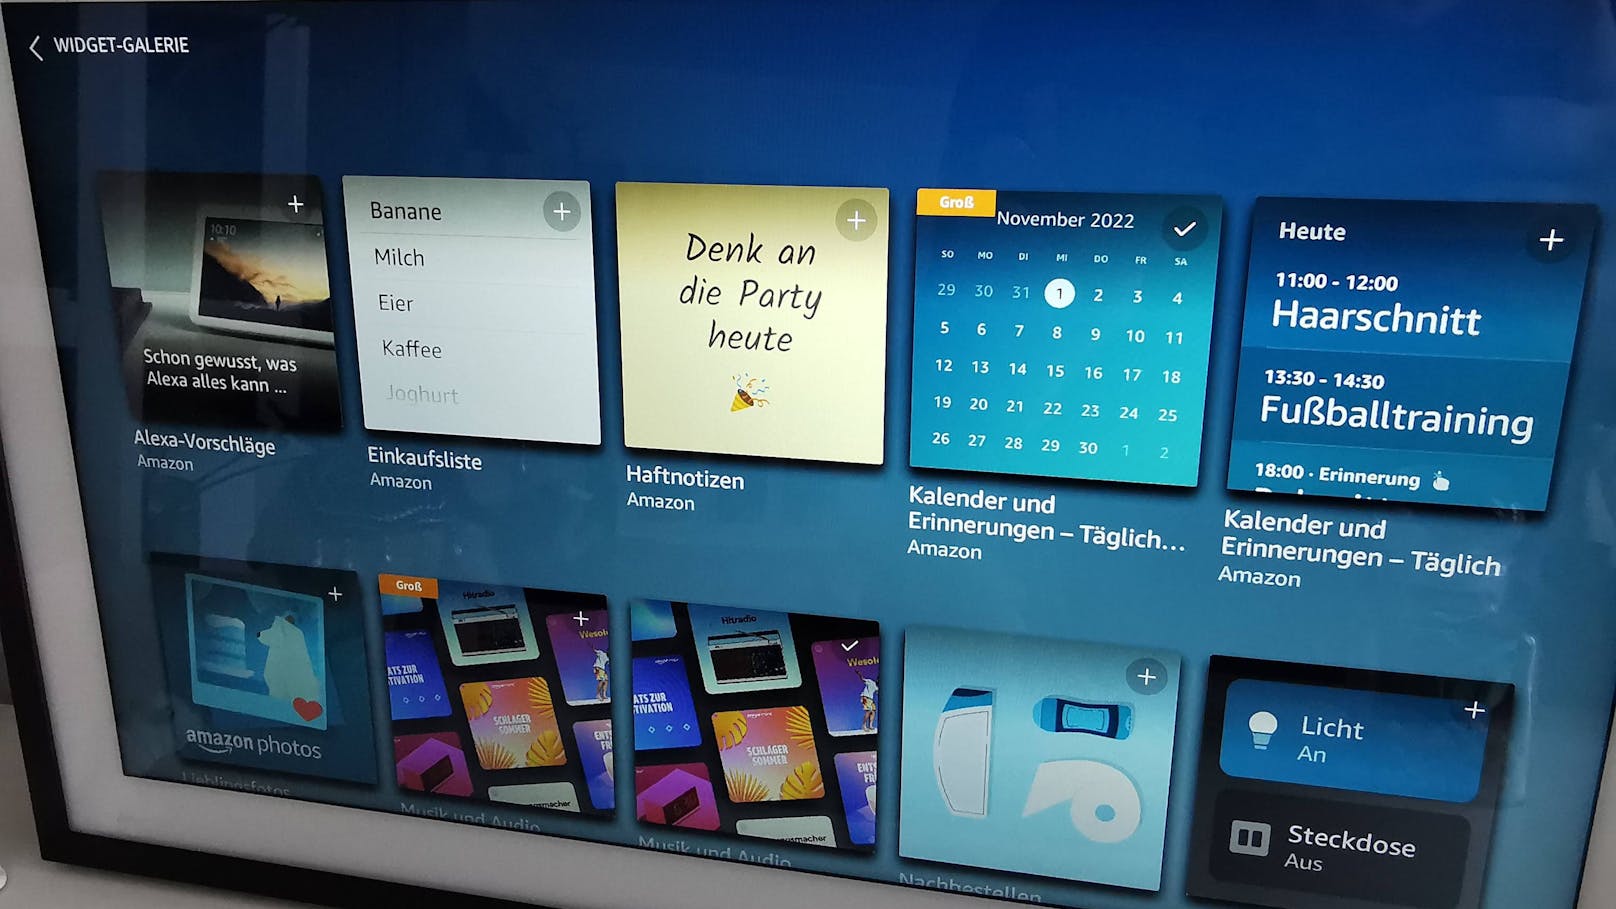Viewport: 1616px width, 909px height.
Task: Open 'Kalender und Erinnerungen – Täglich...' large label
Action: pyautogui.click(x=1046, y=518)
